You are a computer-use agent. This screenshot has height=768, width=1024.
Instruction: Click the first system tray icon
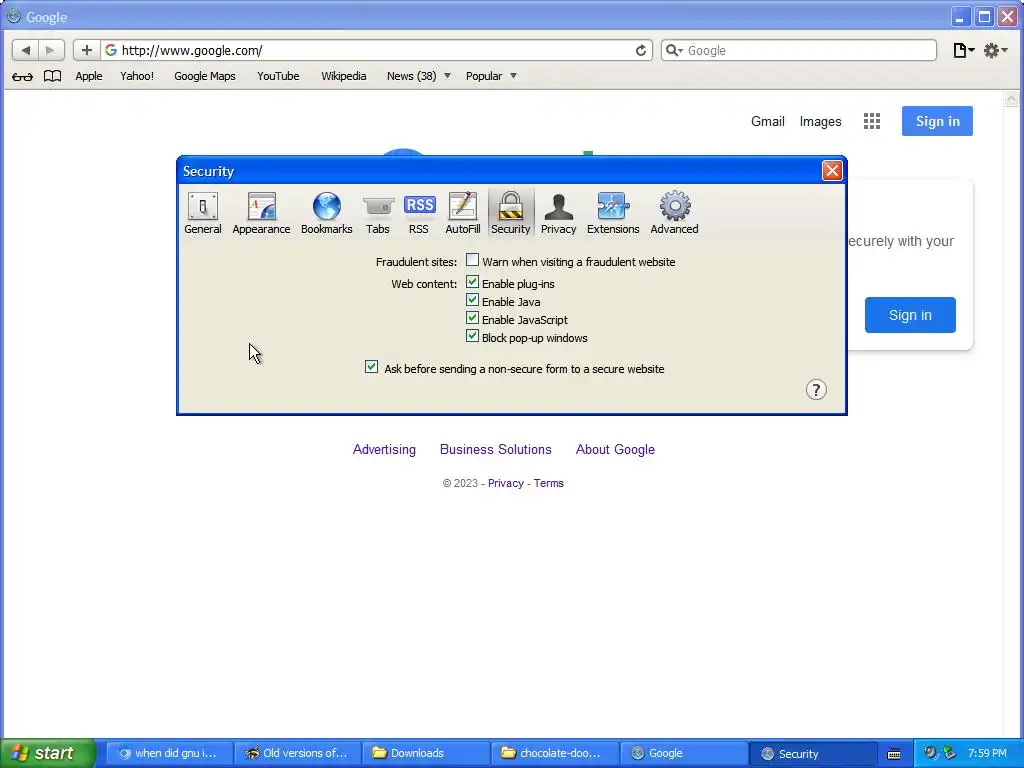click(931, 753)
